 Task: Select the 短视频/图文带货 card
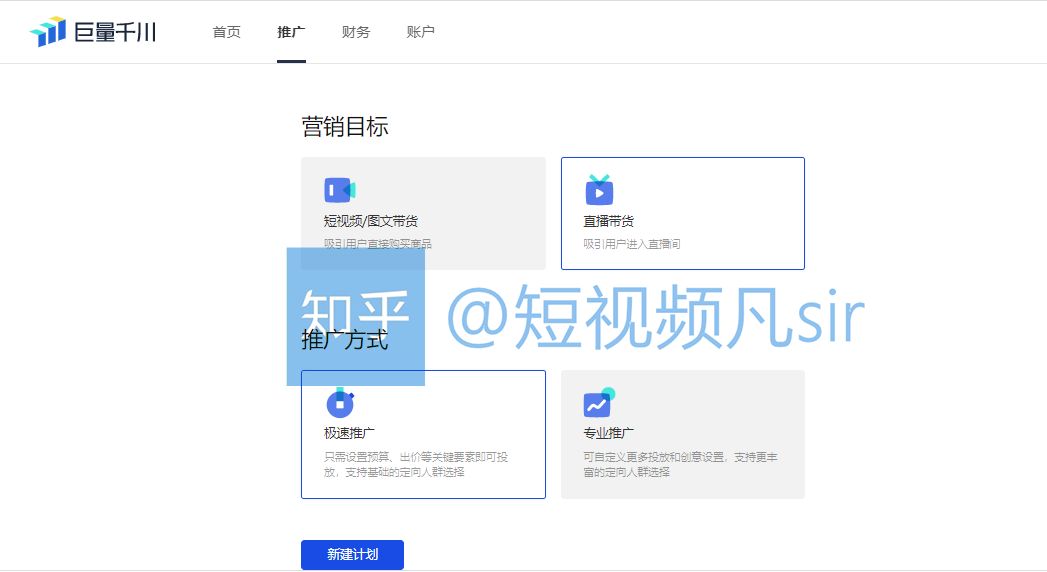[x=423, y=214]
